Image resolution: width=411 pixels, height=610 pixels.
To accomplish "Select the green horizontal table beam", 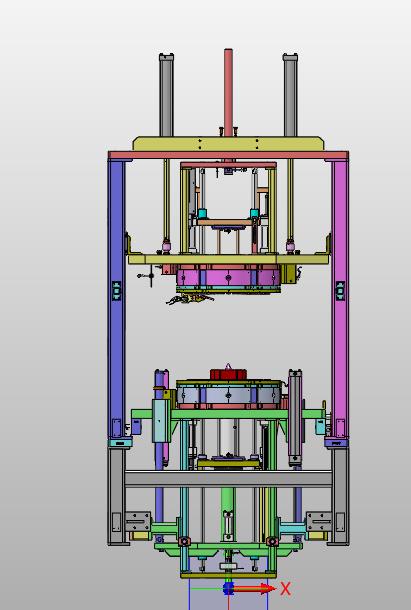I will pyautogui.click(x=228, y=414).
